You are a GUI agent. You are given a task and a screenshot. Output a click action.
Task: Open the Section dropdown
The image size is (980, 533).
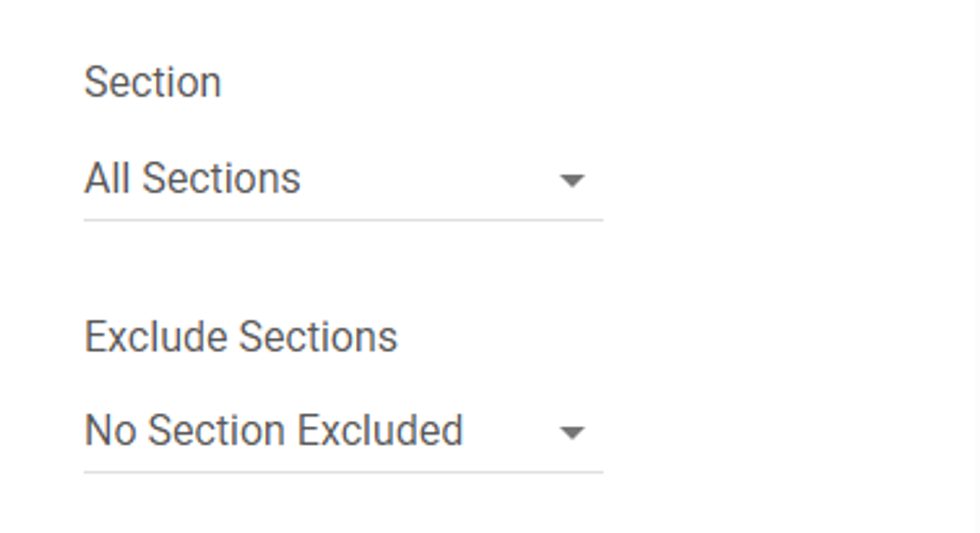pos(343,180)
